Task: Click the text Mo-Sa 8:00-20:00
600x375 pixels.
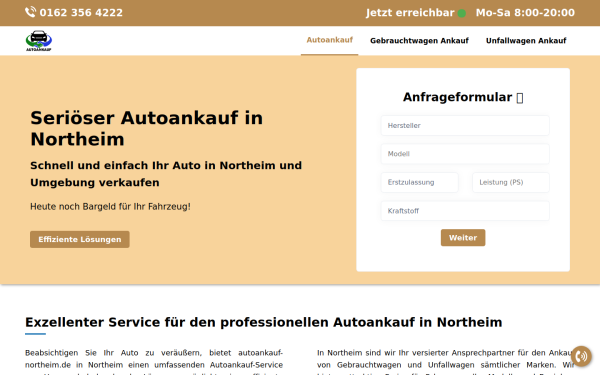Action: tap(525, 13)
